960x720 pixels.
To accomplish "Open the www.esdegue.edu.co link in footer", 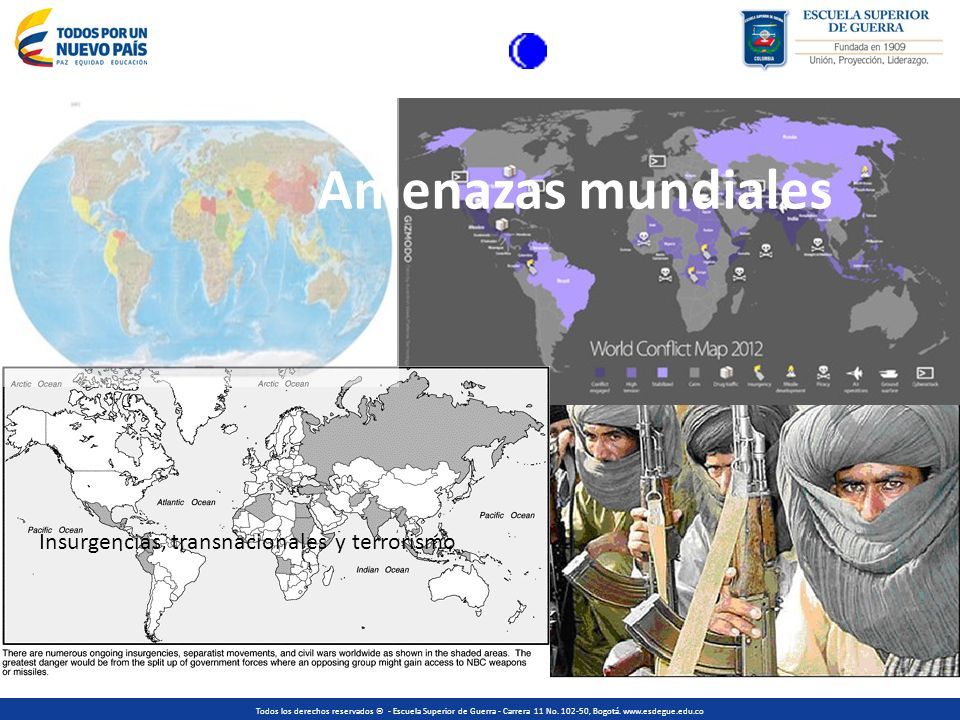I will [x=663, y=711].
